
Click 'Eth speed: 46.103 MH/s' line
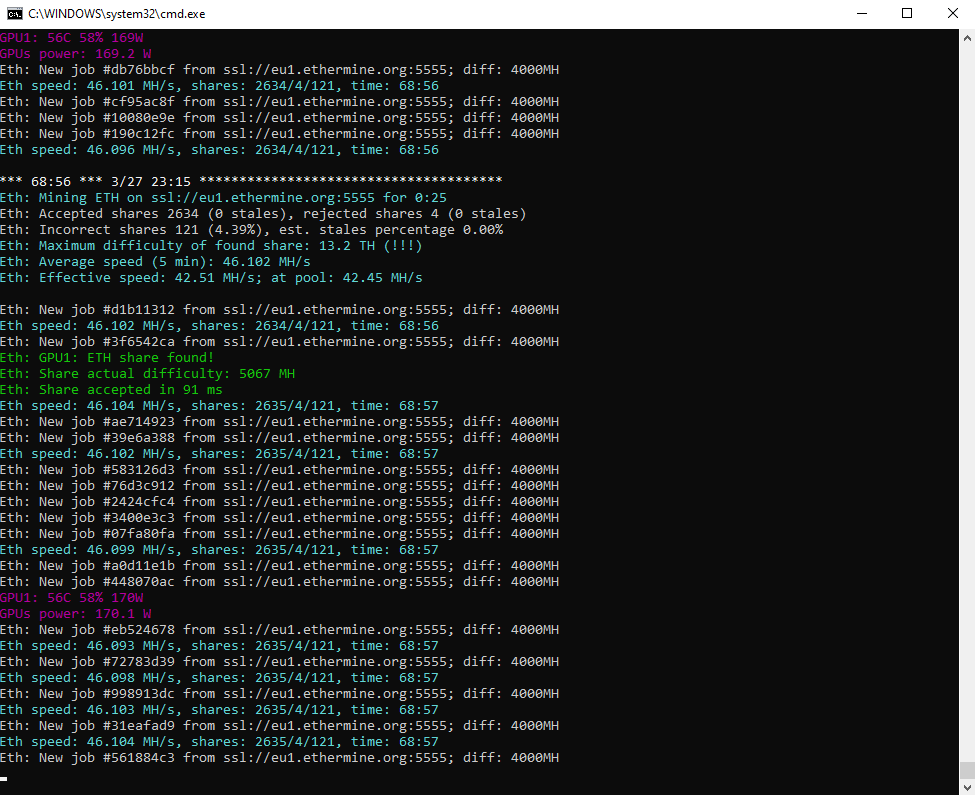click(x=219, y=710)
